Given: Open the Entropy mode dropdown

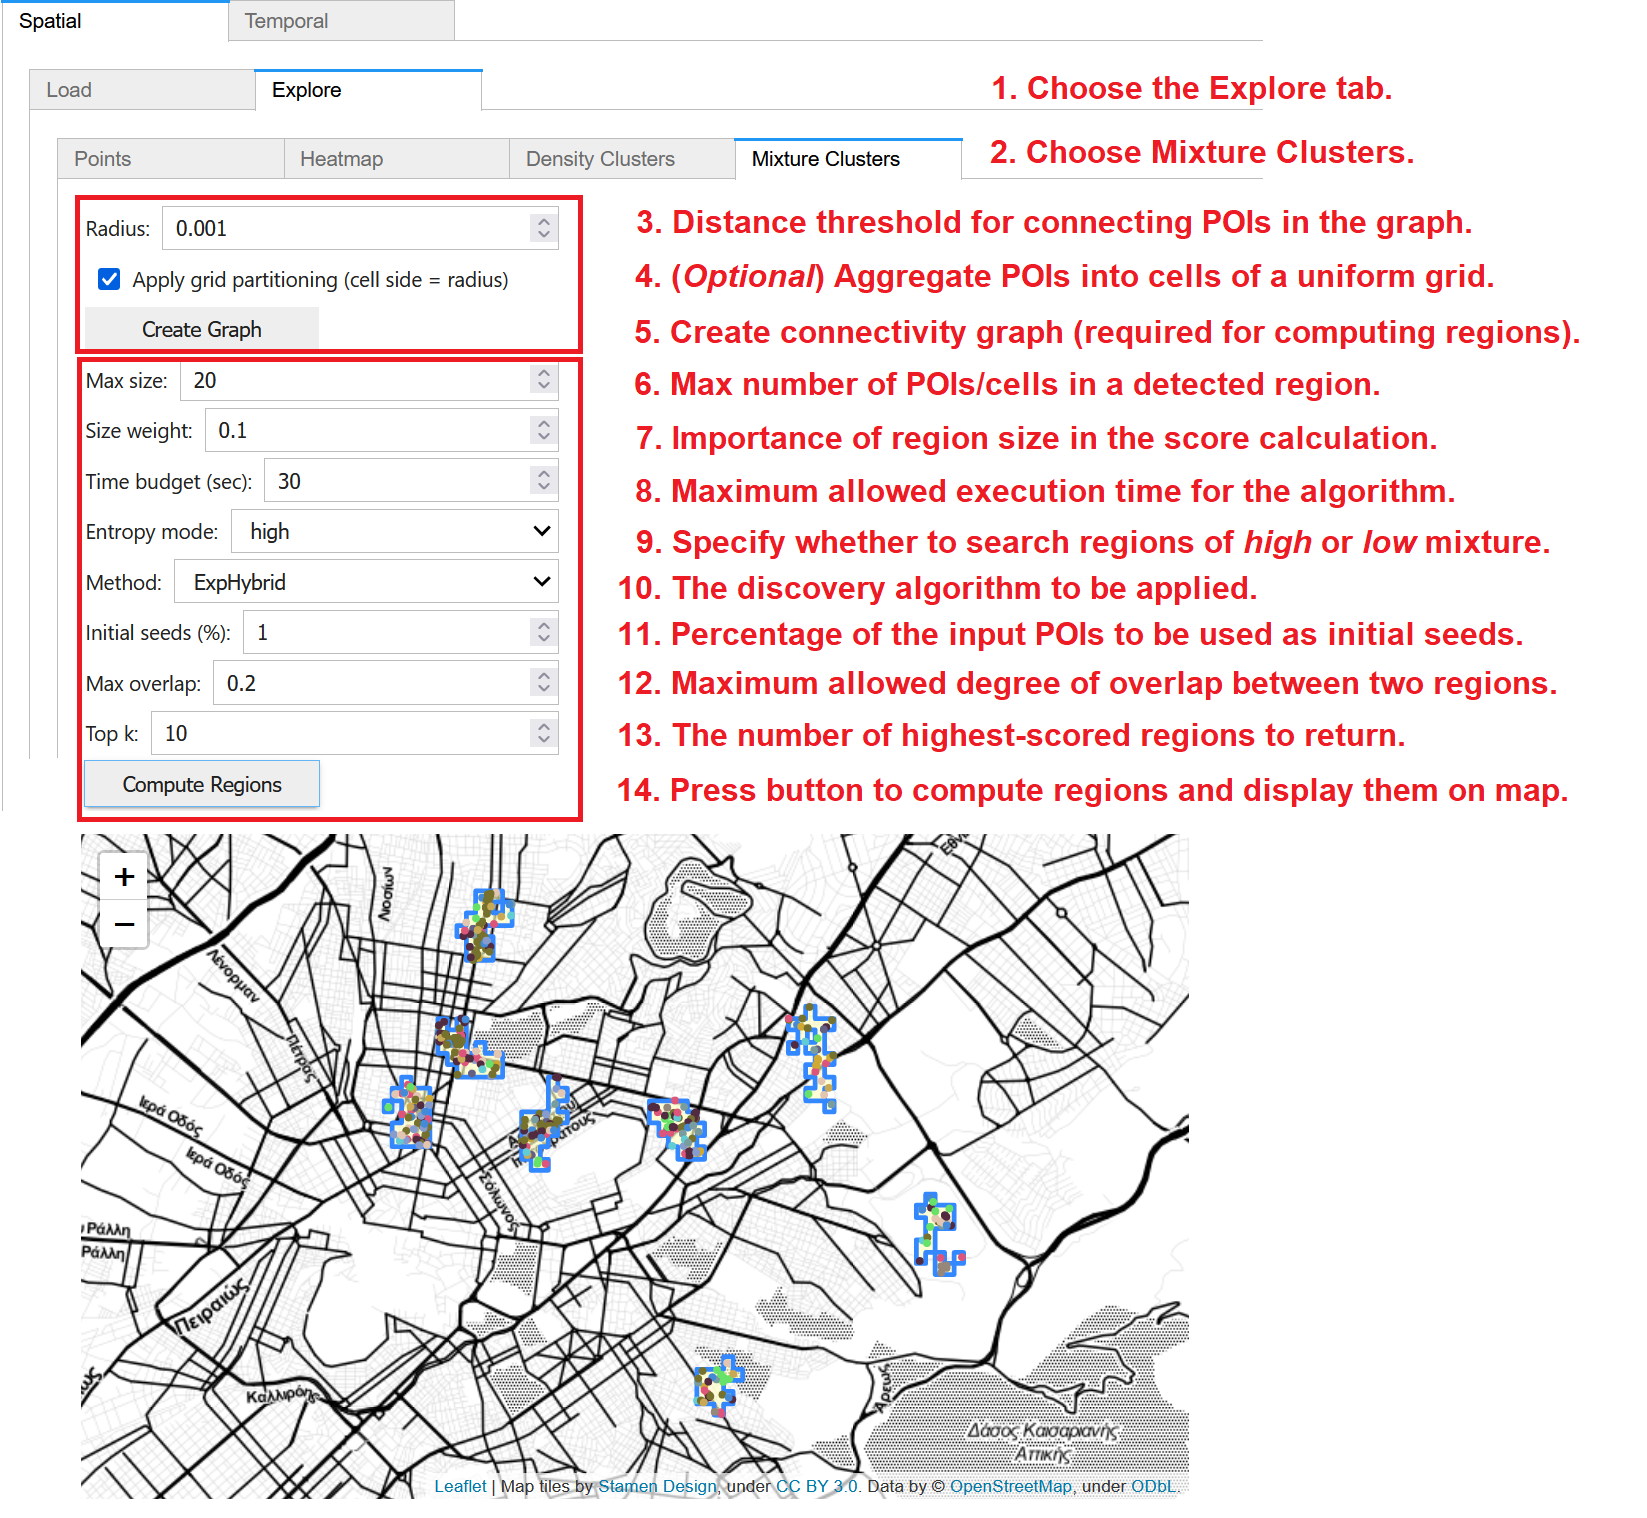Looking at the screenshot, I should point(395,531).
